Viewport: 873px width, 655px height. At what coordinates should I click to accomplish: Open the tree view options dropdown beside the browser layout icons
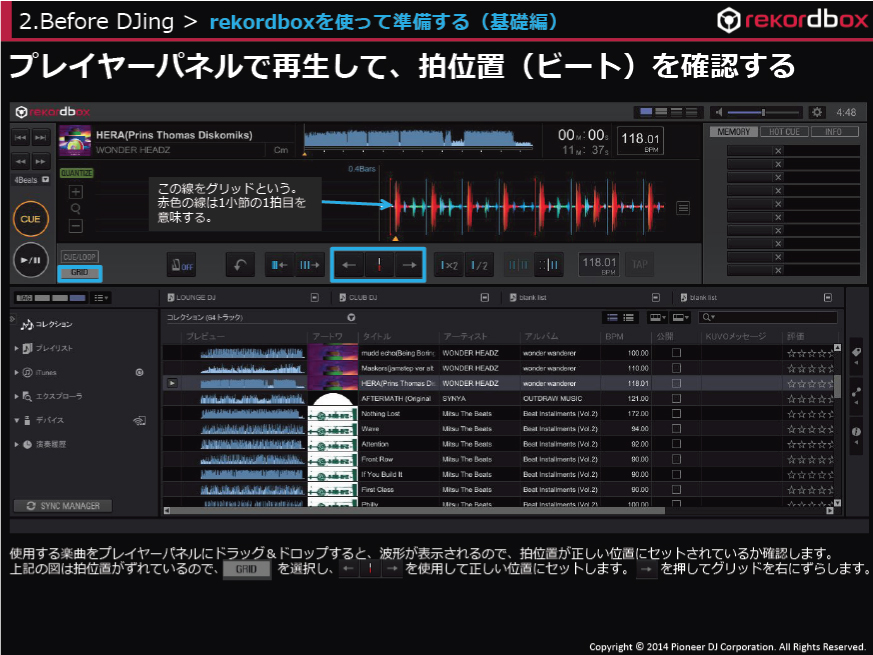(101, 298)
